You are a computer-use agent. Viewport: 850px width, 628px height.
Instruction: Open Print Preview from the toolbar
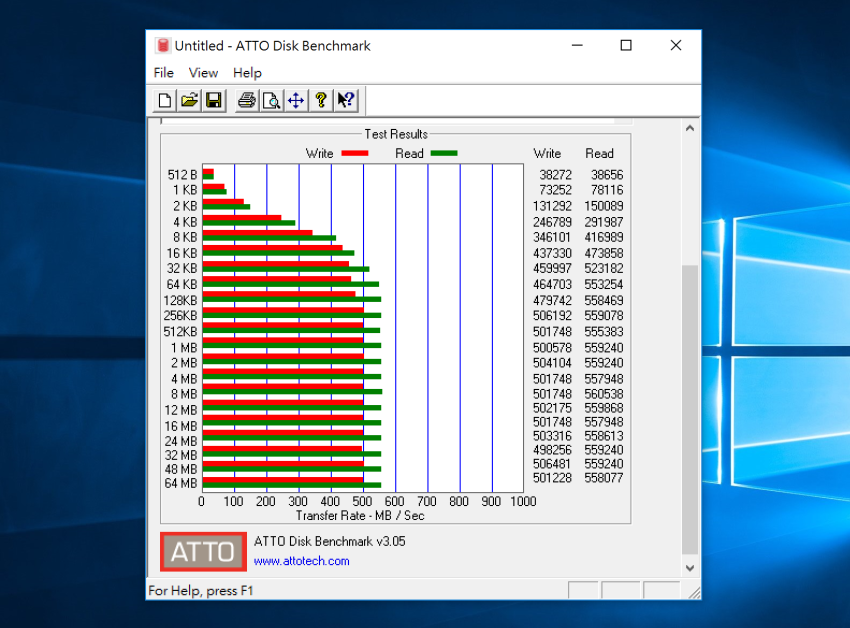tap(270, 100)
